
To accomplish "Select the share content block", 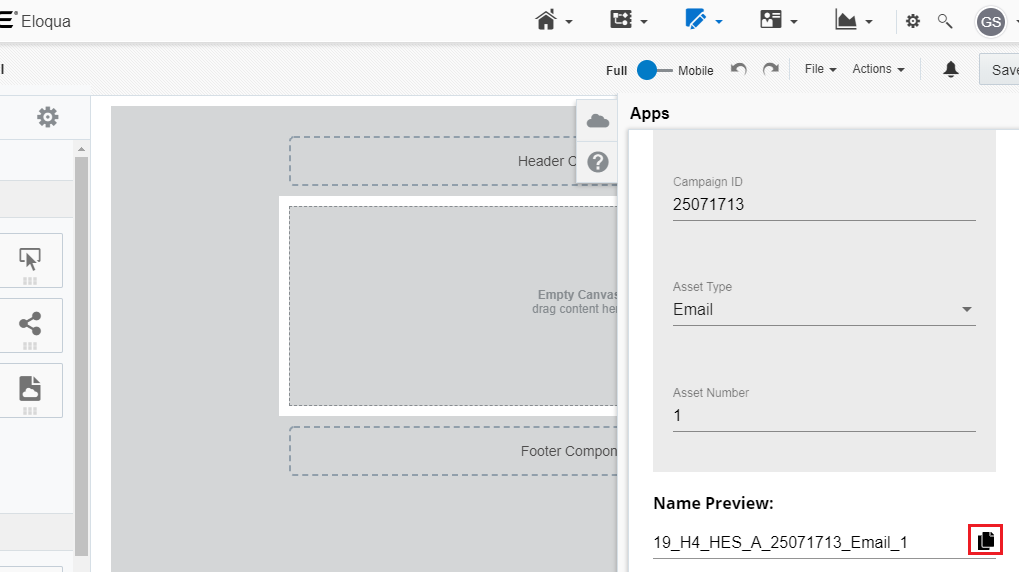I will click(x=30, y=326).
